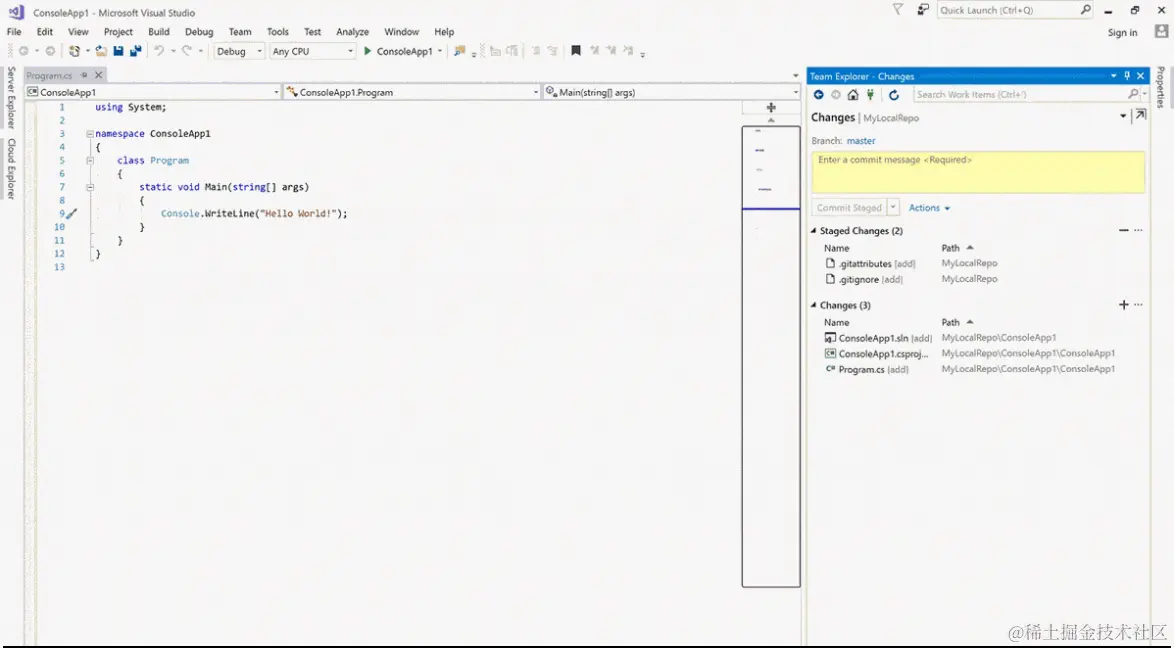
Task: Click the Open File folder icon
Action: tap(101, 51)
